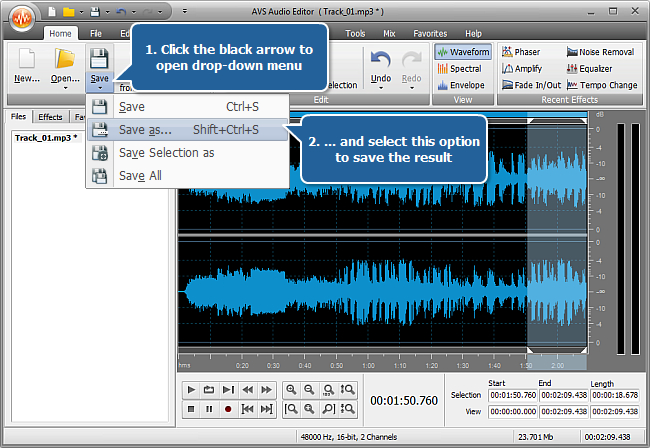The width and height of the screenshot is (650, 448).
Task: Click quick access Save icon
Action: [95, 12]
